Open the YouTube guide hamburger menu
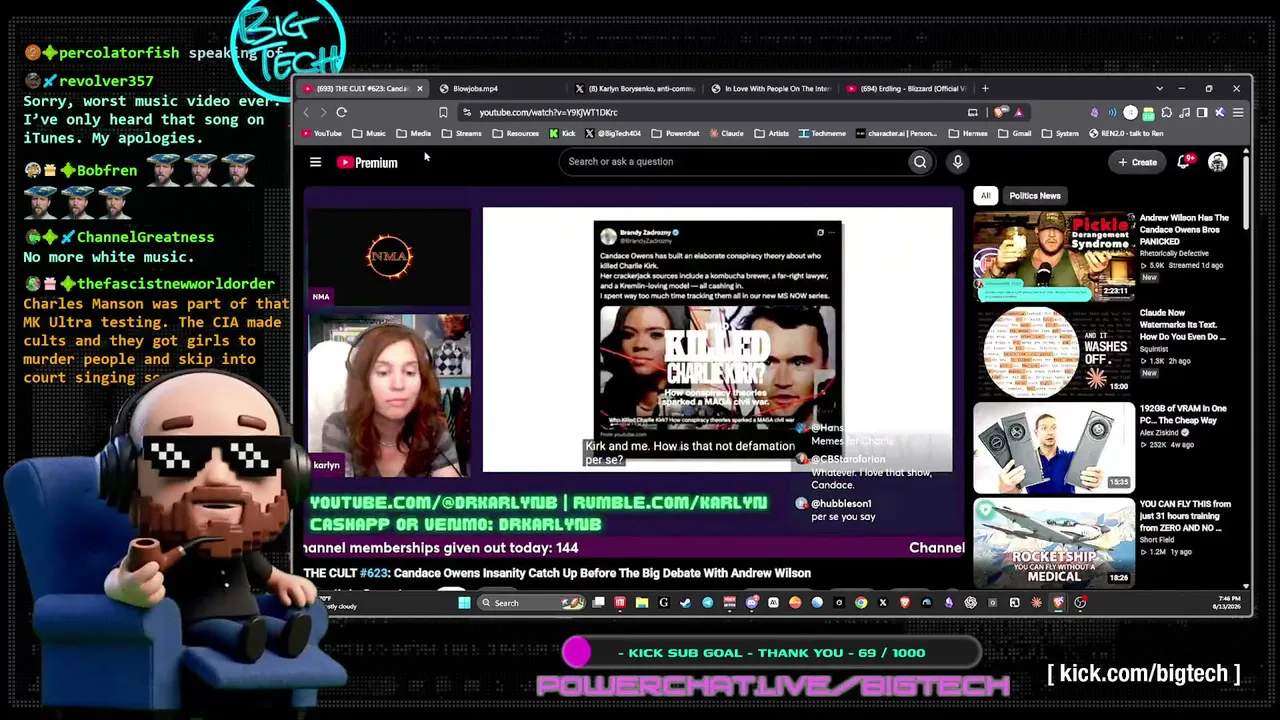1280x720 pixels. [x=315, y=162]
